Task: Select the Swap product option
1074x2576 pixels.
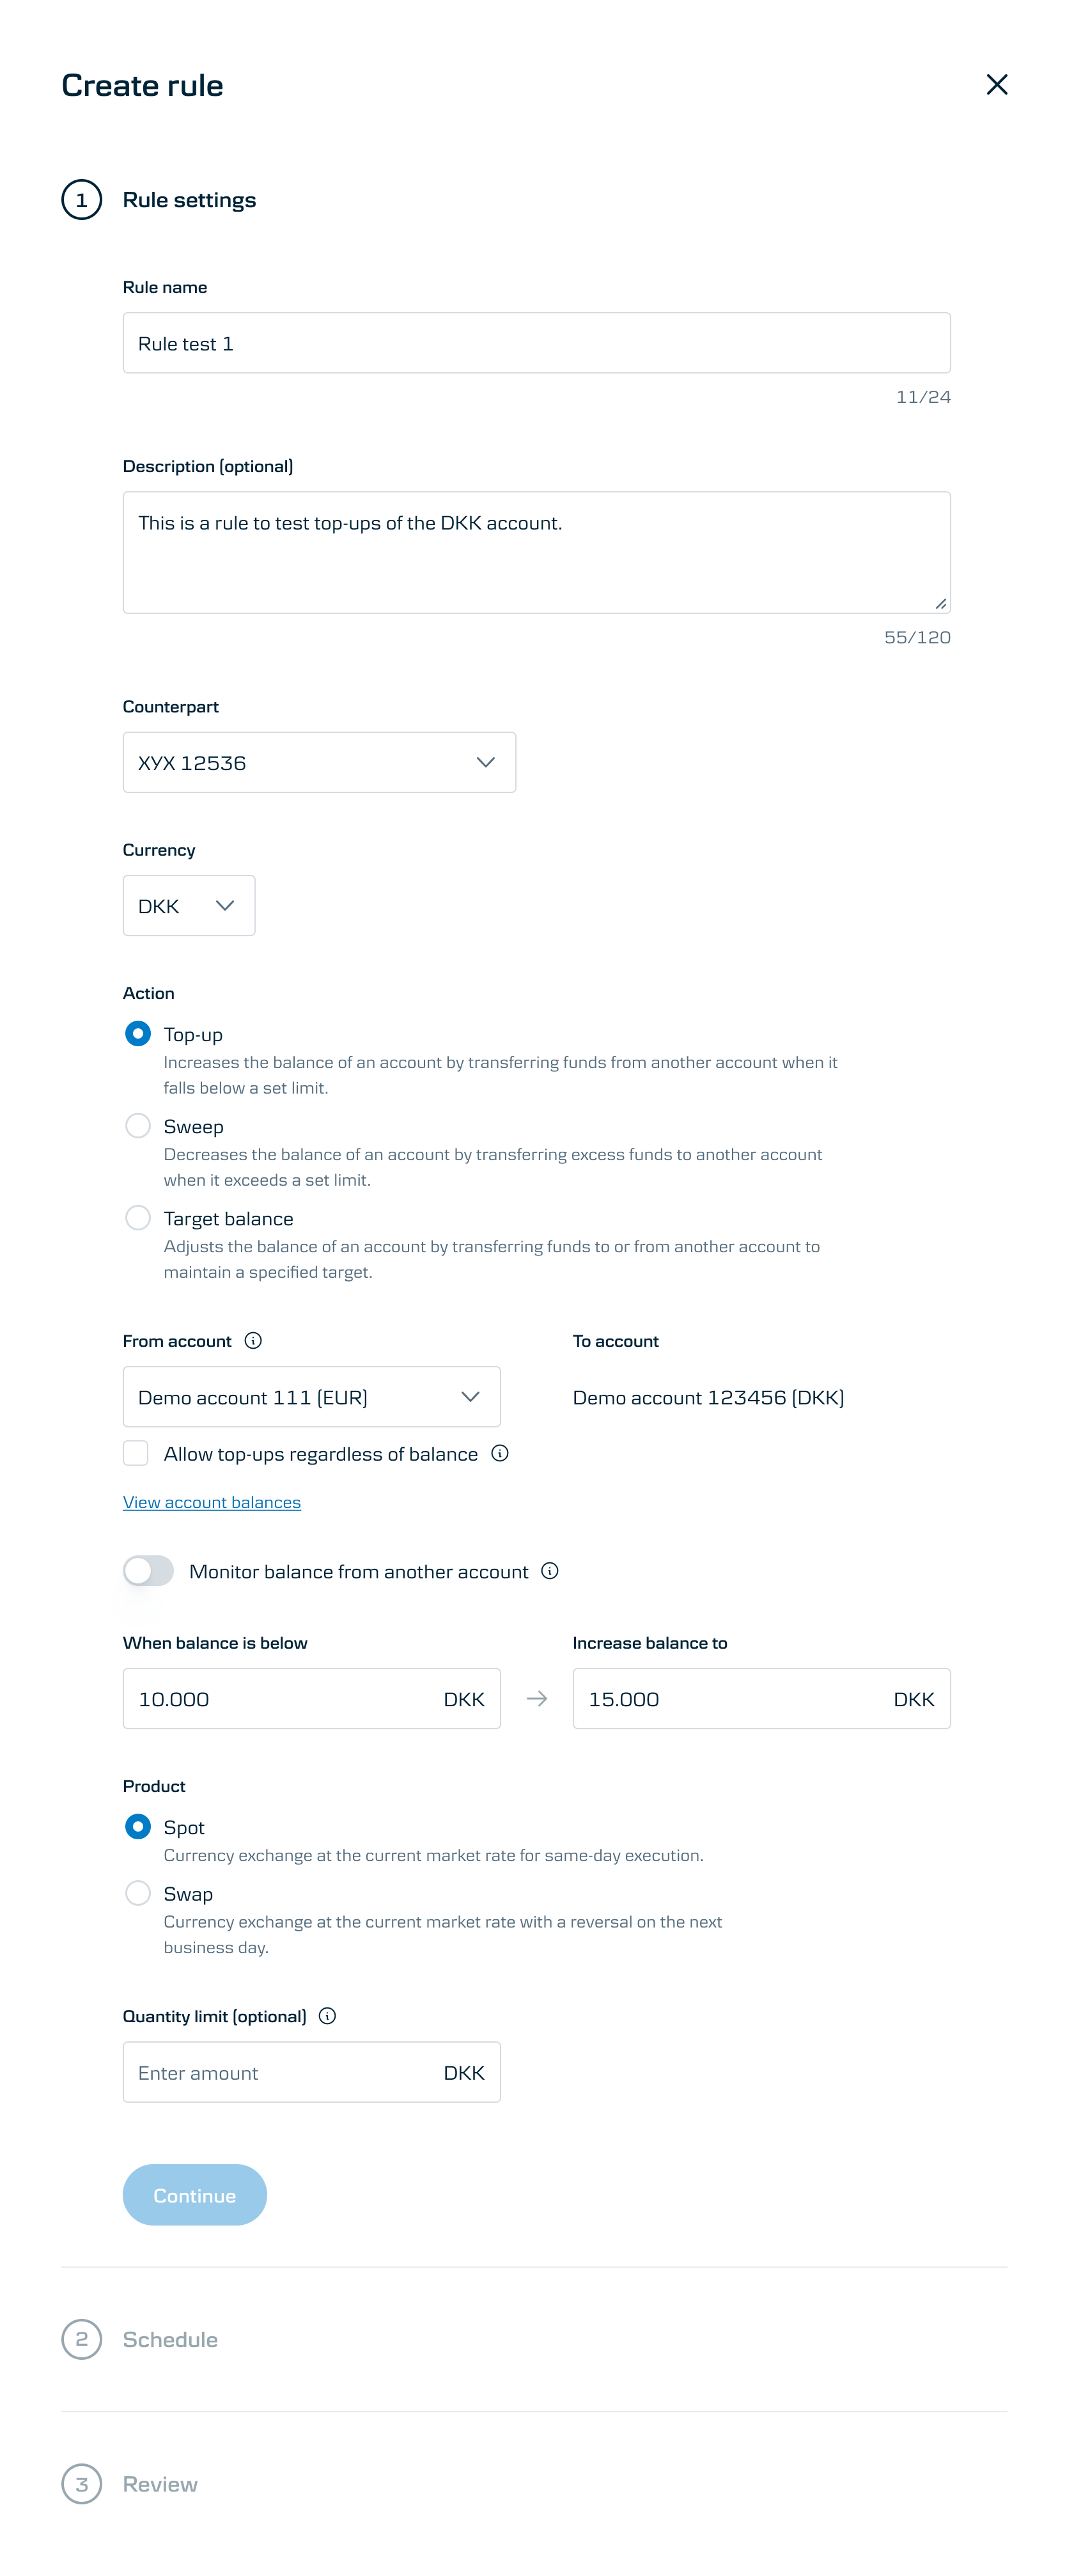Action: pos(137,1893)
